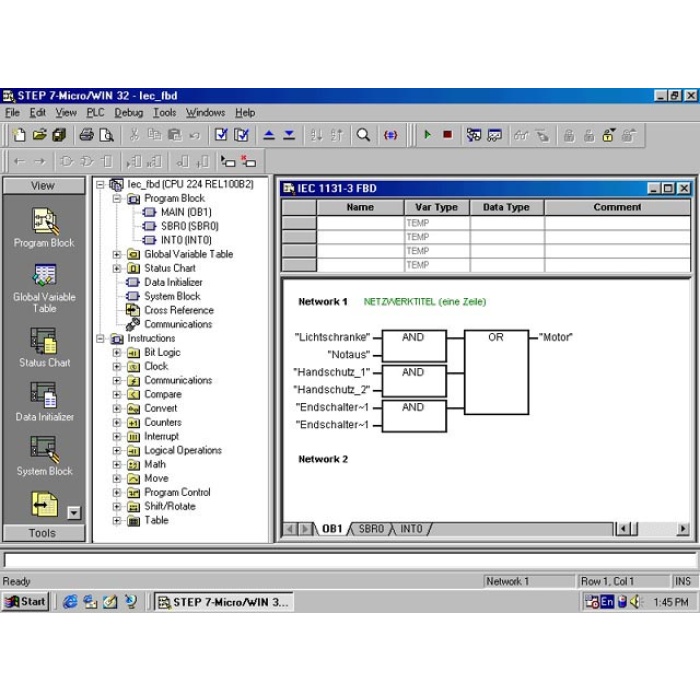Switch to the SBR0 editor tab
The width and height of the screenshot is (700, 700).
(371, 529)
